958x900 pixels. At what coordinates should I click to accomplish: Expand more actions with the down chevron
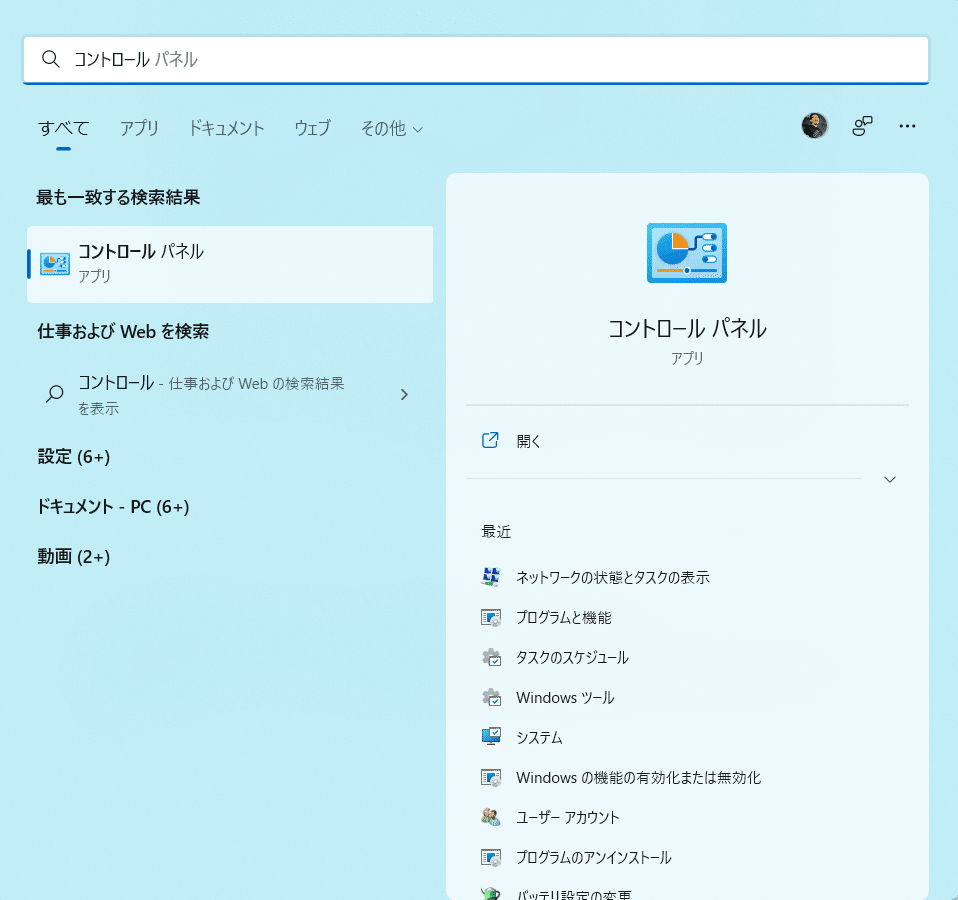click(890, 480)
